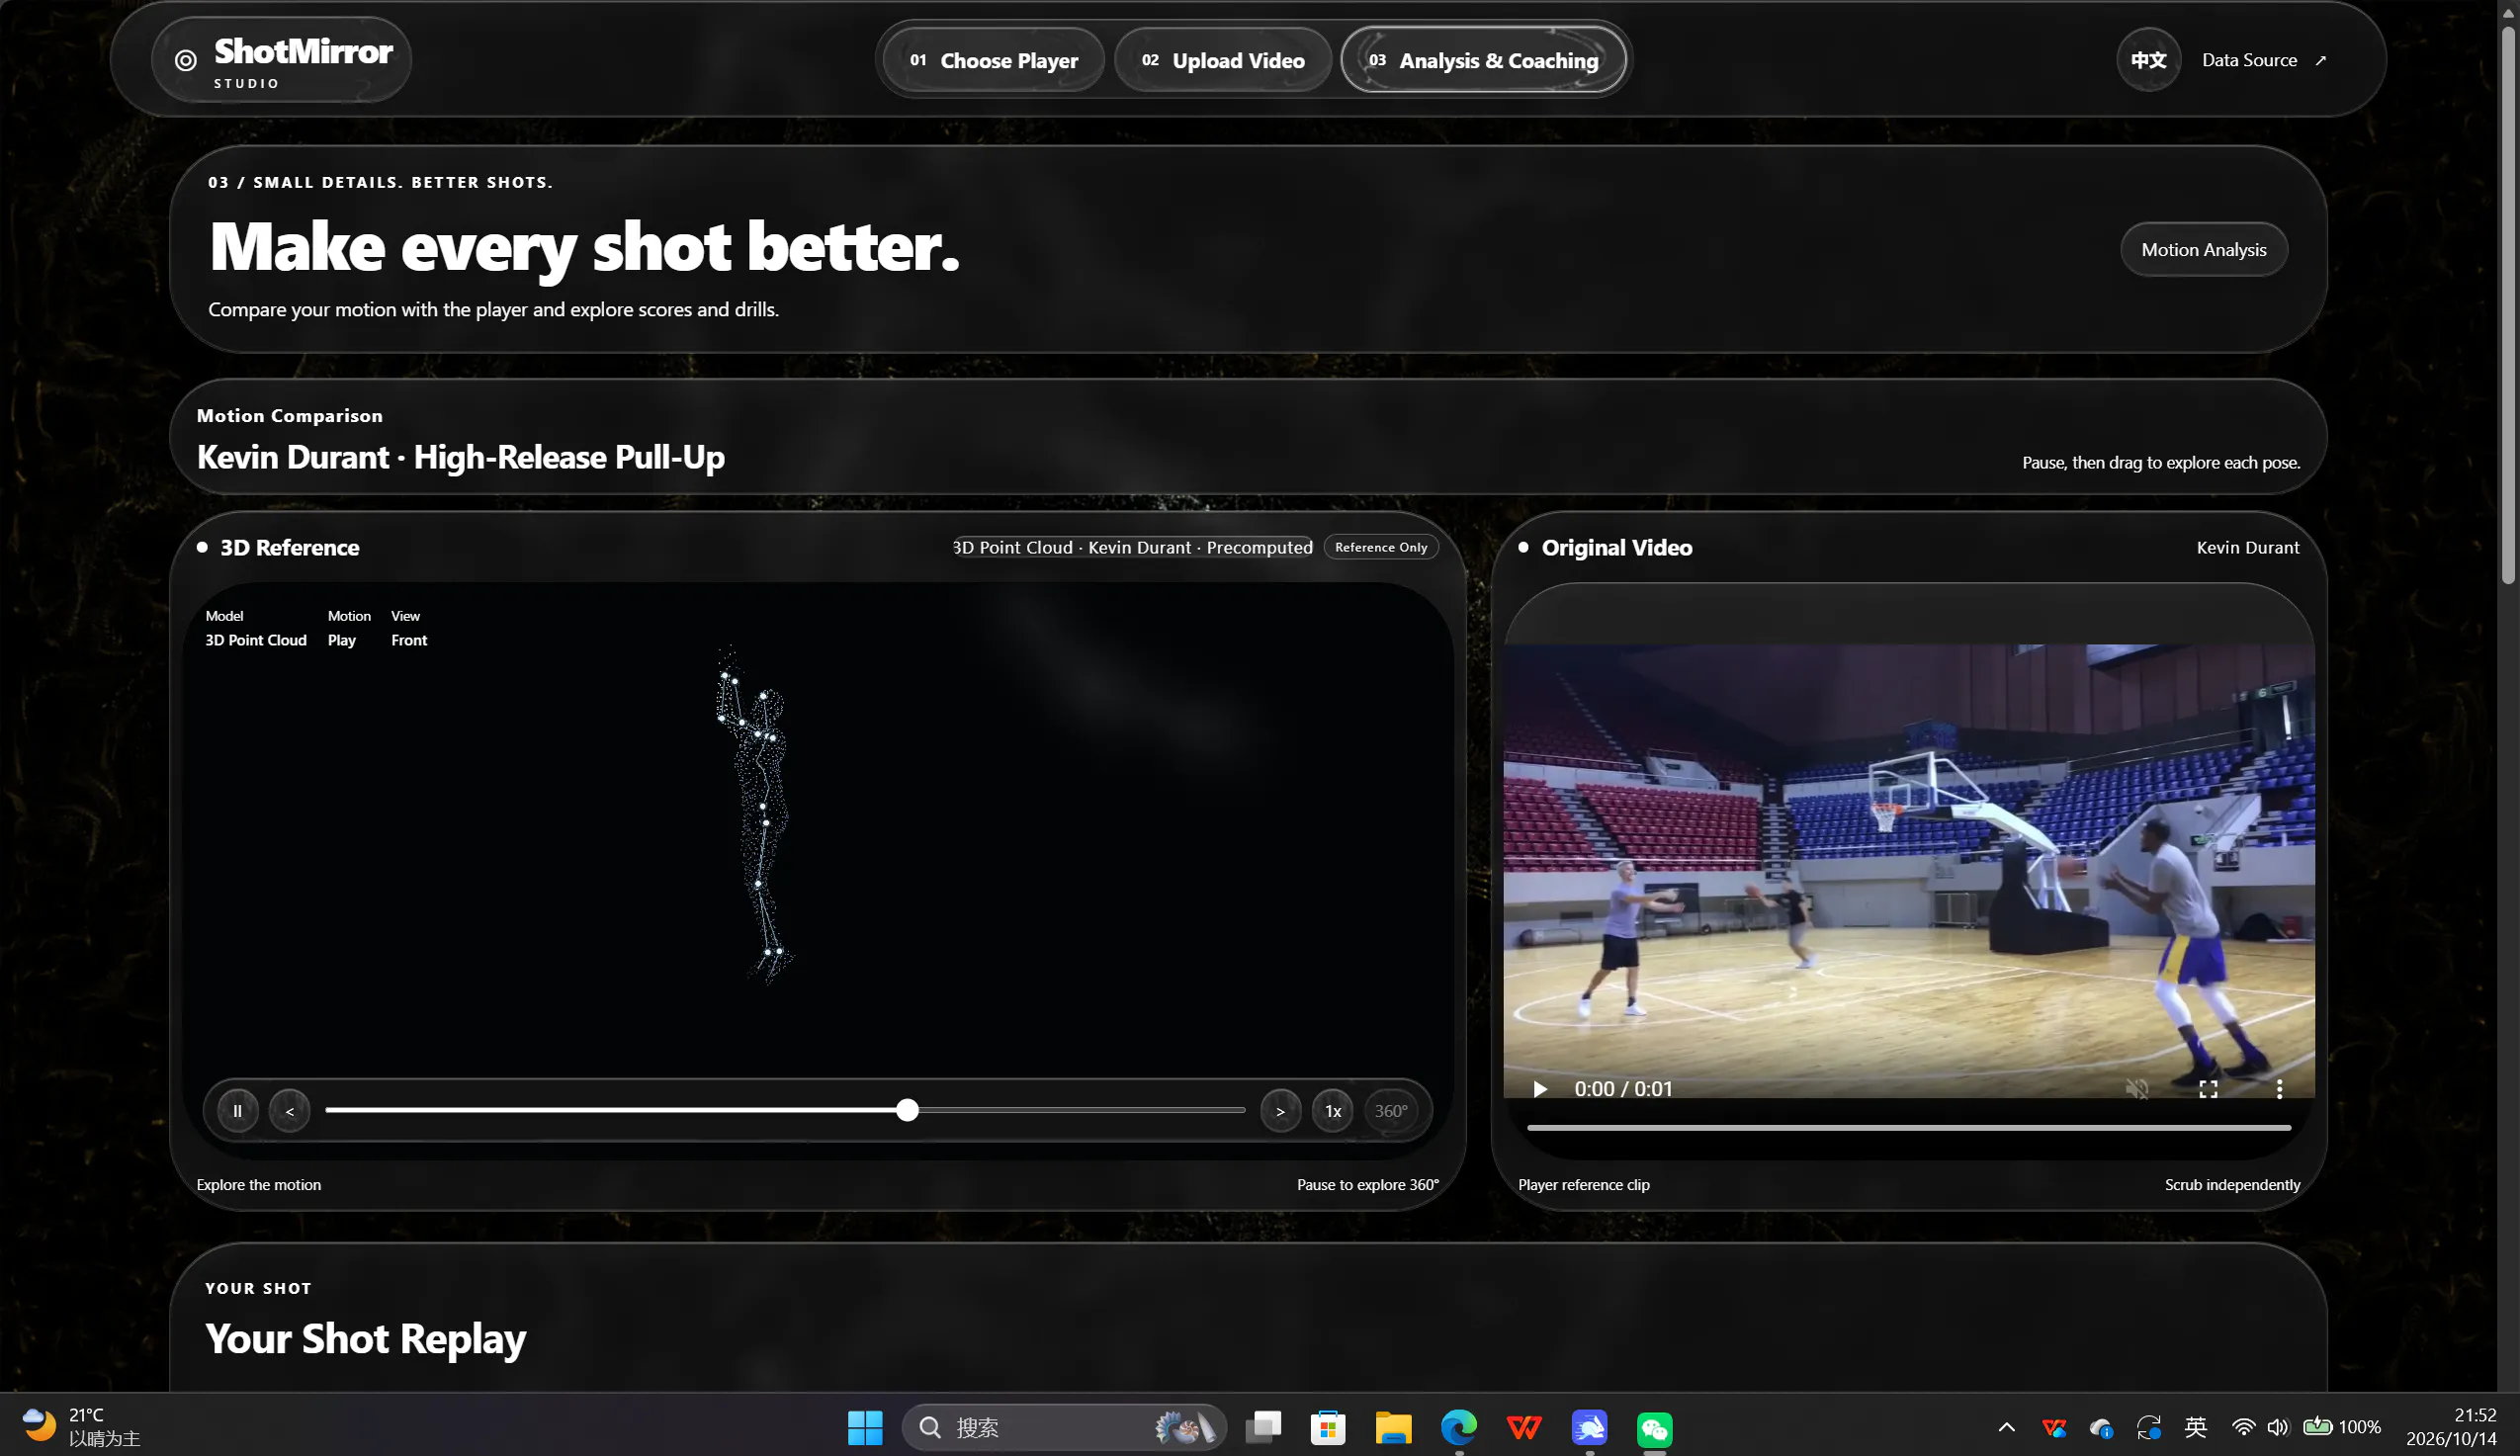The height and width of the screenshot is (1456, 2520).
Task: Unmute the Original Video audio
Action: pyautogui.click(x=2137, y=1088)
